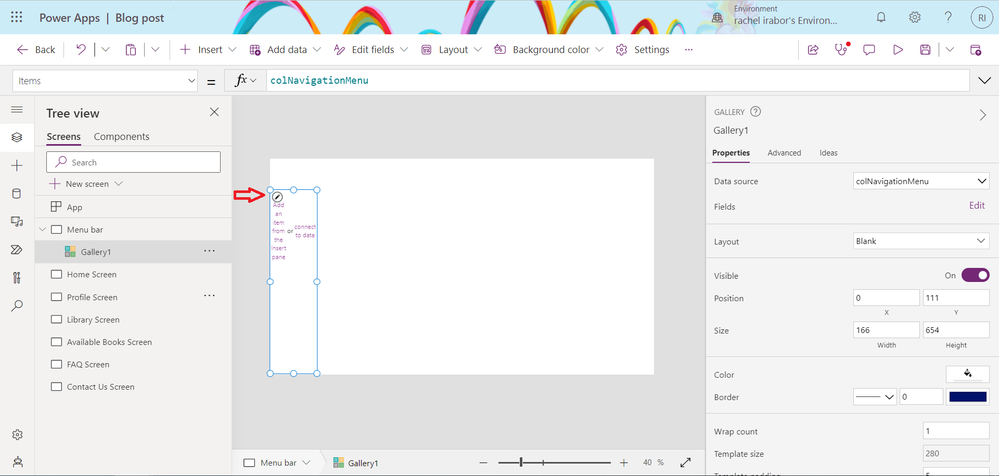999x476 pixels.
Task: Open Settings in the command bar
Action: 642,50
